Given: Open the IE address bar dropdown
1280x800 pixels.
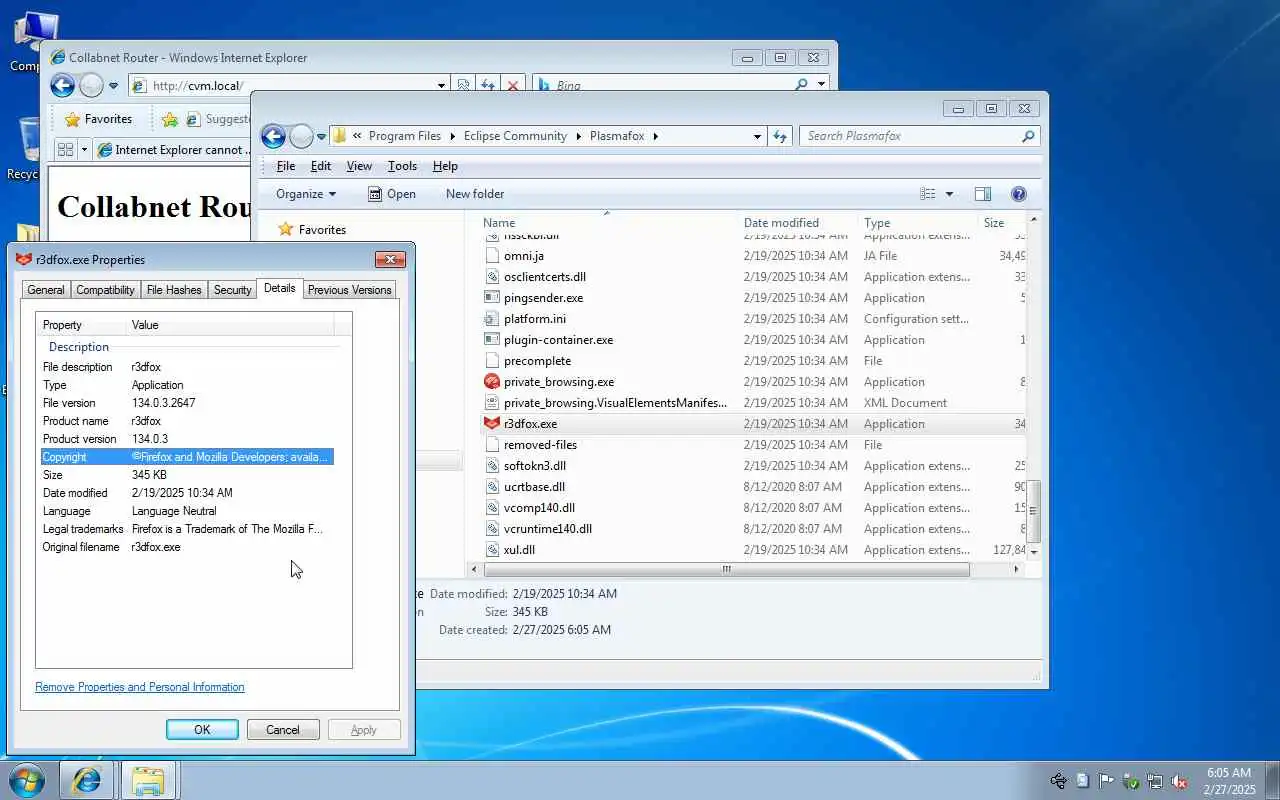Looking at the screenshot, I should pos(441,86).
